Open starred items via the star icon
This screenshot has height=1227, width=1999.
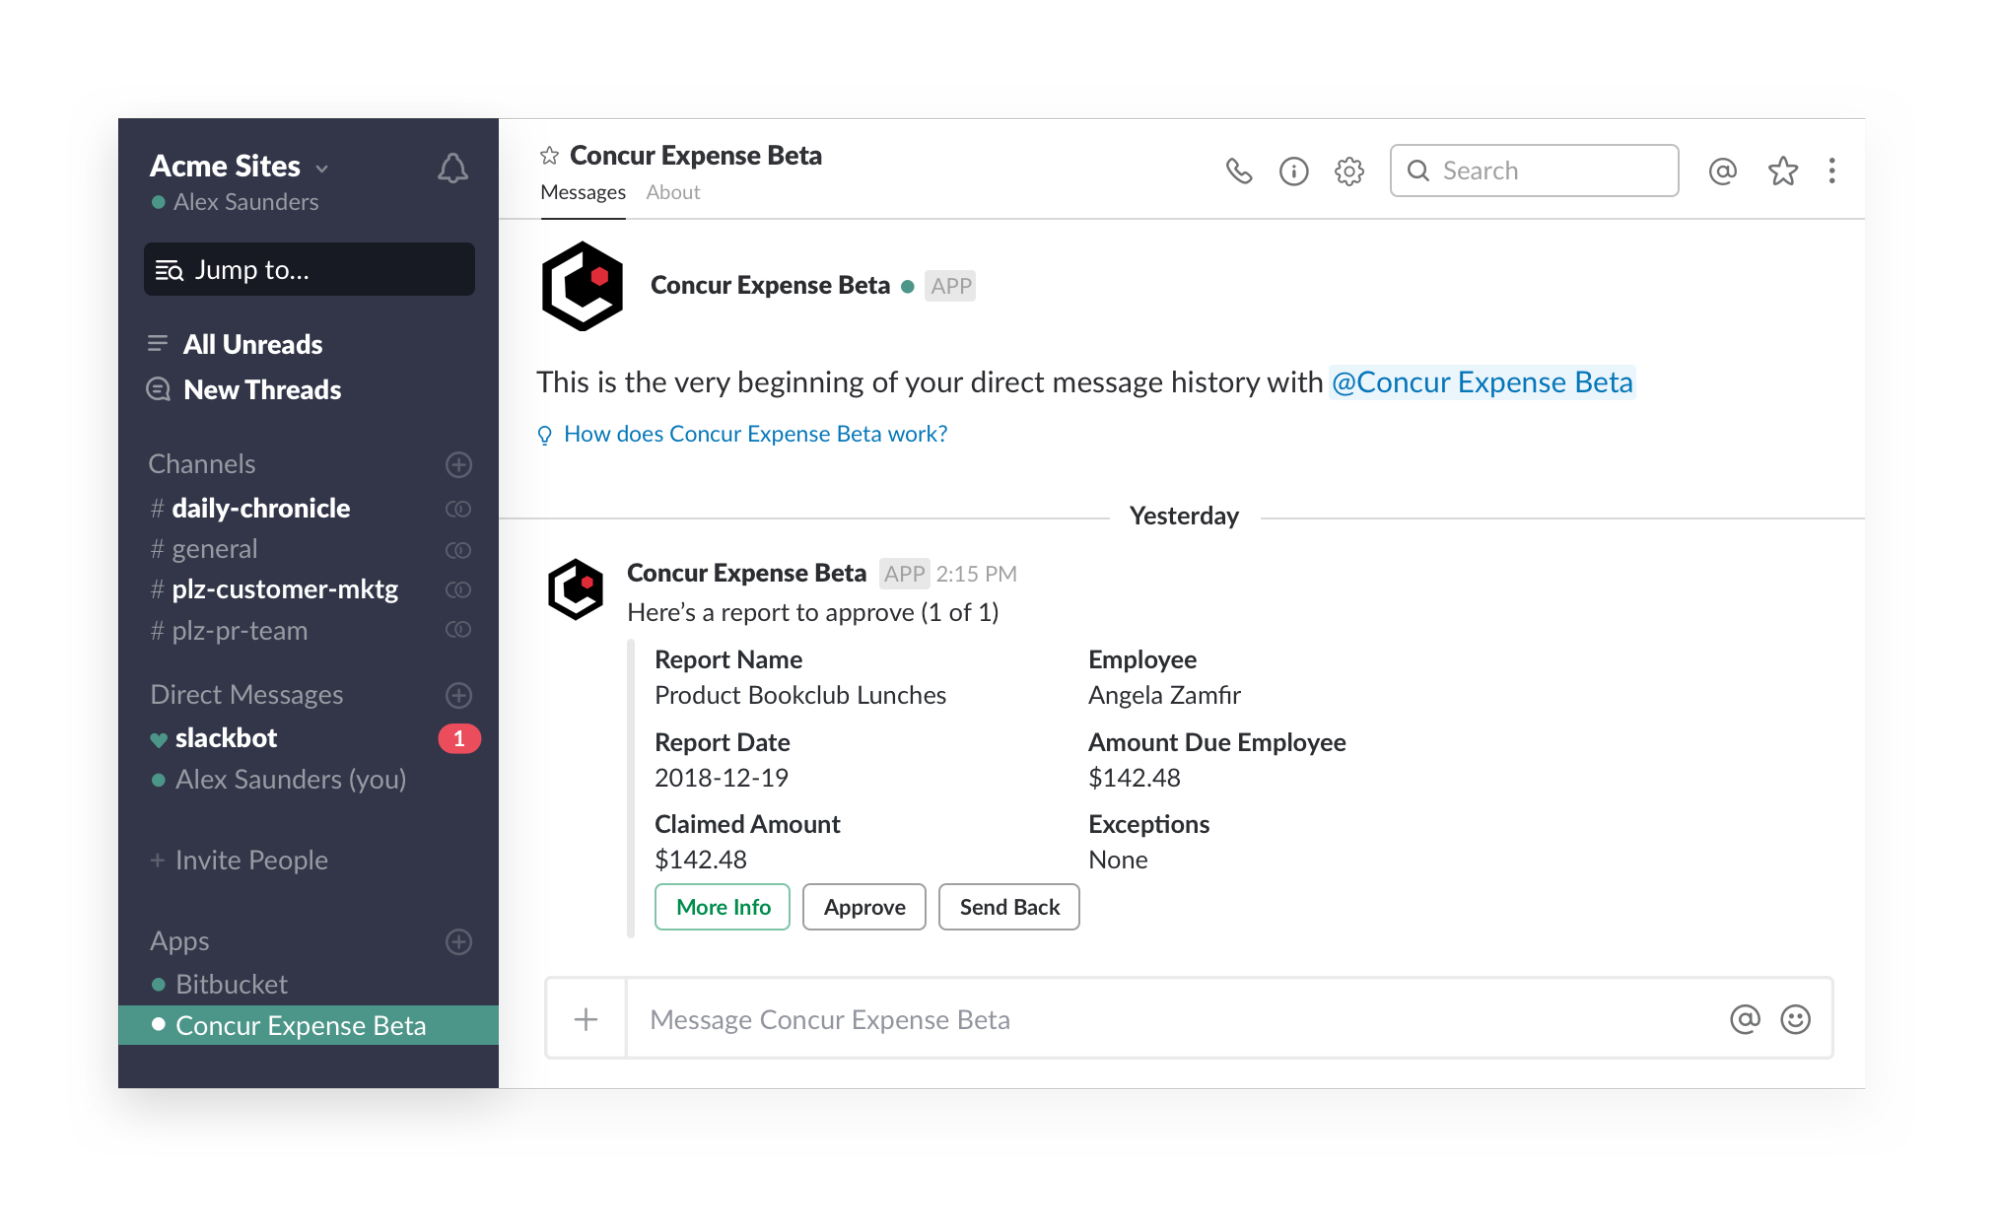(1782, 171)
